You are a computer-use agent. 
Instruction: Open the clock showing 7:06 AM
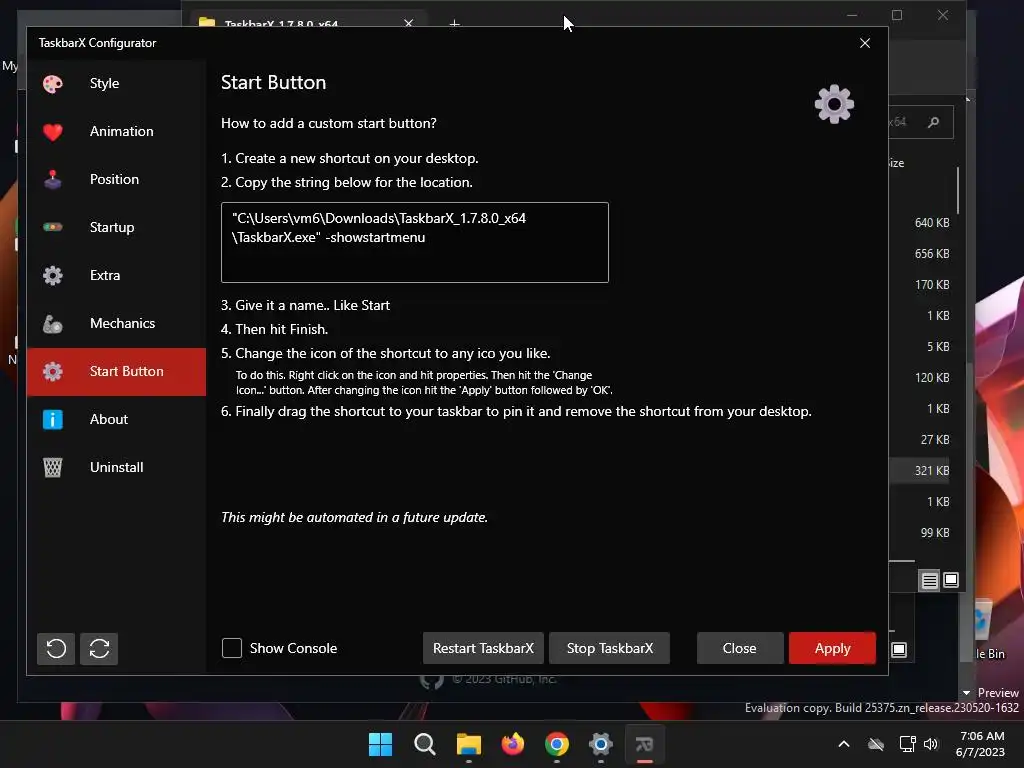(x=980, y=744)
